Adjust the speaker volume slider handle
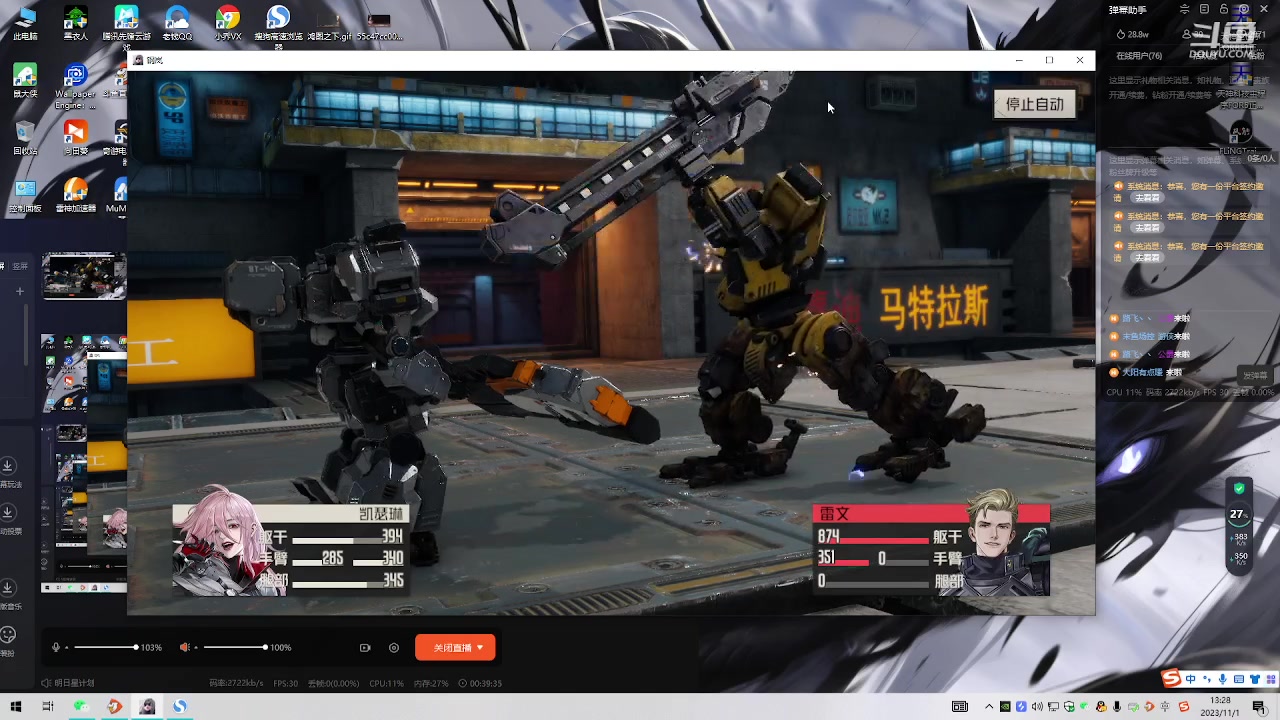This screenshot has width=1280, height=720. (265, 648)
